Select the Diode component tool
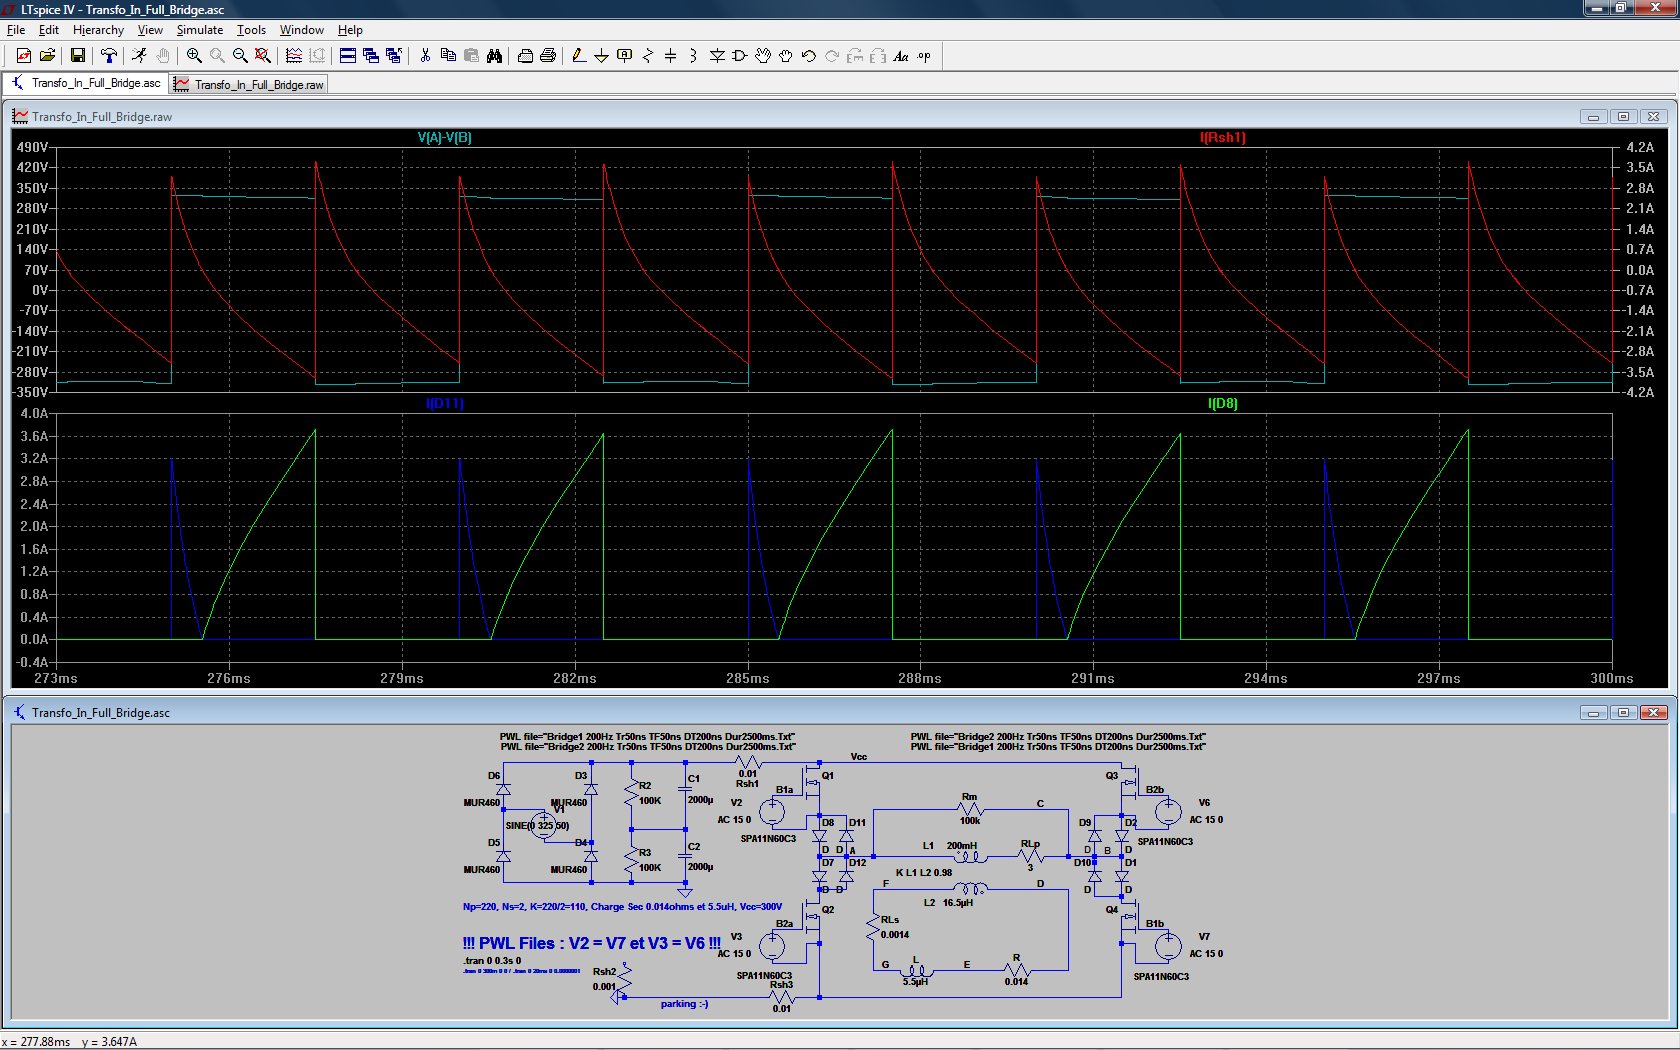 click(717, 56)
